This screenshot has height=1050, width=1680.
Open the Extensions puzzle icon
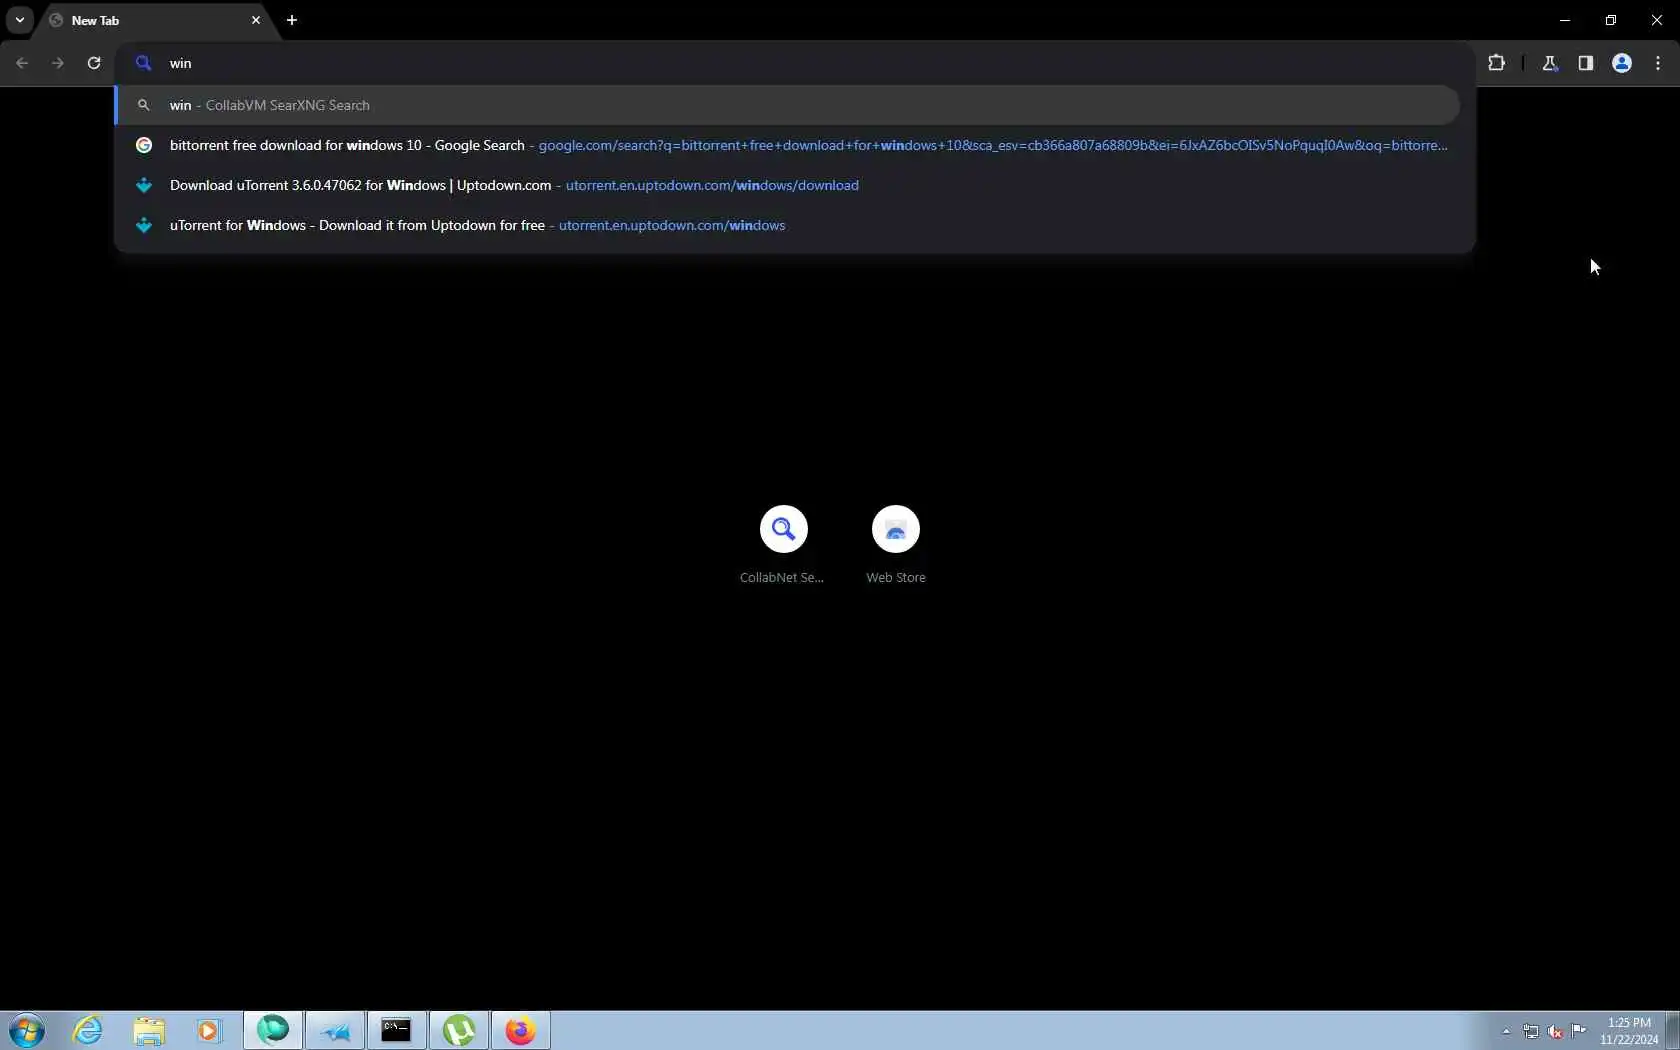[x=1497, y=63]
